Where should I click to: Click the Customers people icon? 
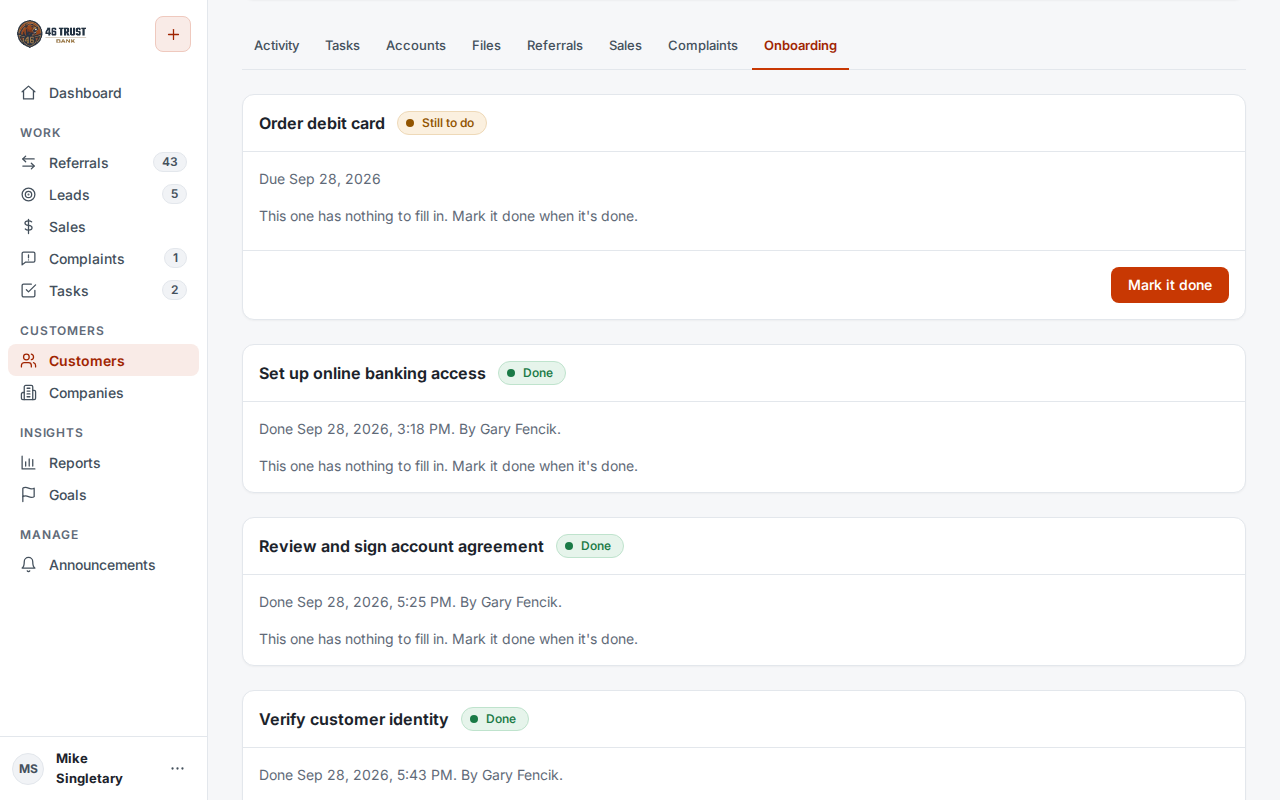tap(29, 361)
